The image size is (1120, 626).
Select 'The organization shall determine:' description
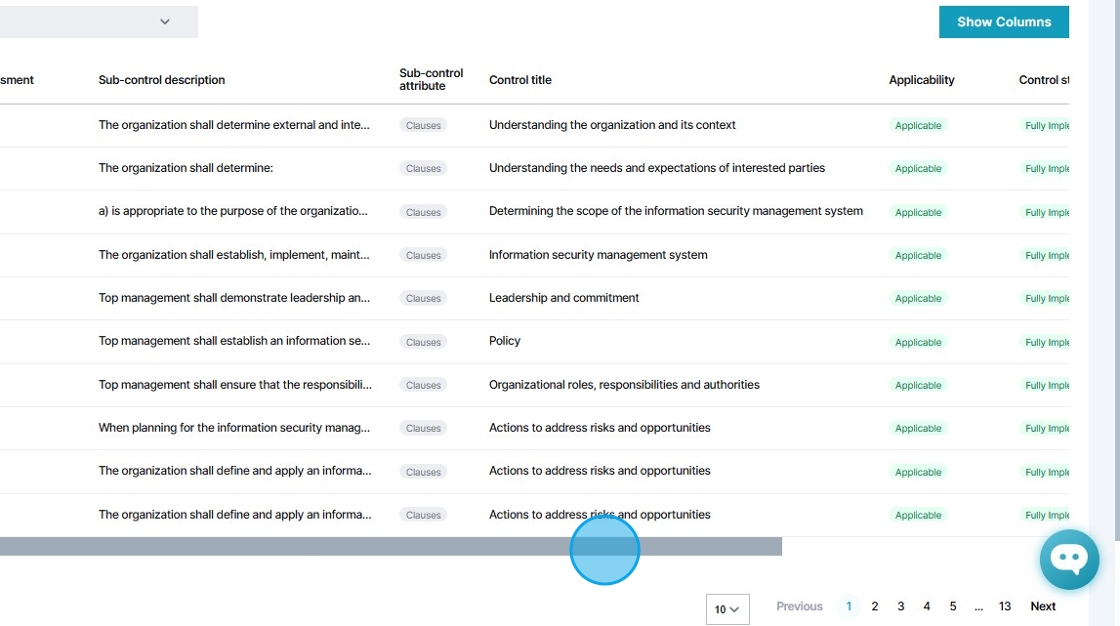point(186,168)
